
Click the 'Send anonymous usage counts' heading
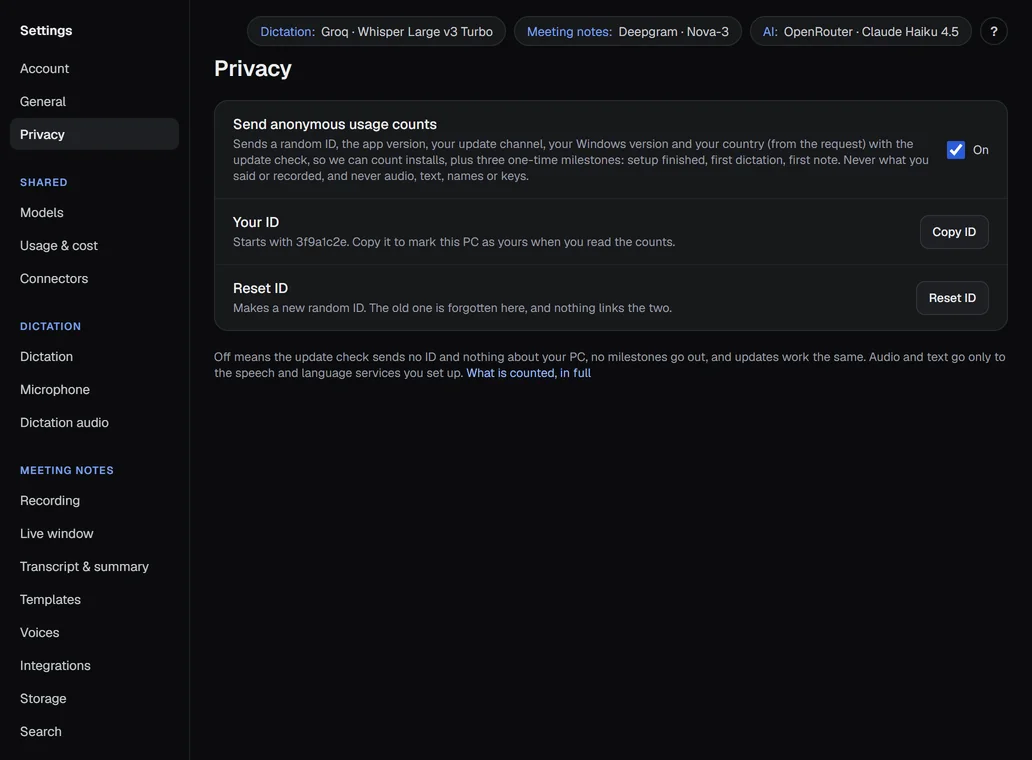point(334,124)
